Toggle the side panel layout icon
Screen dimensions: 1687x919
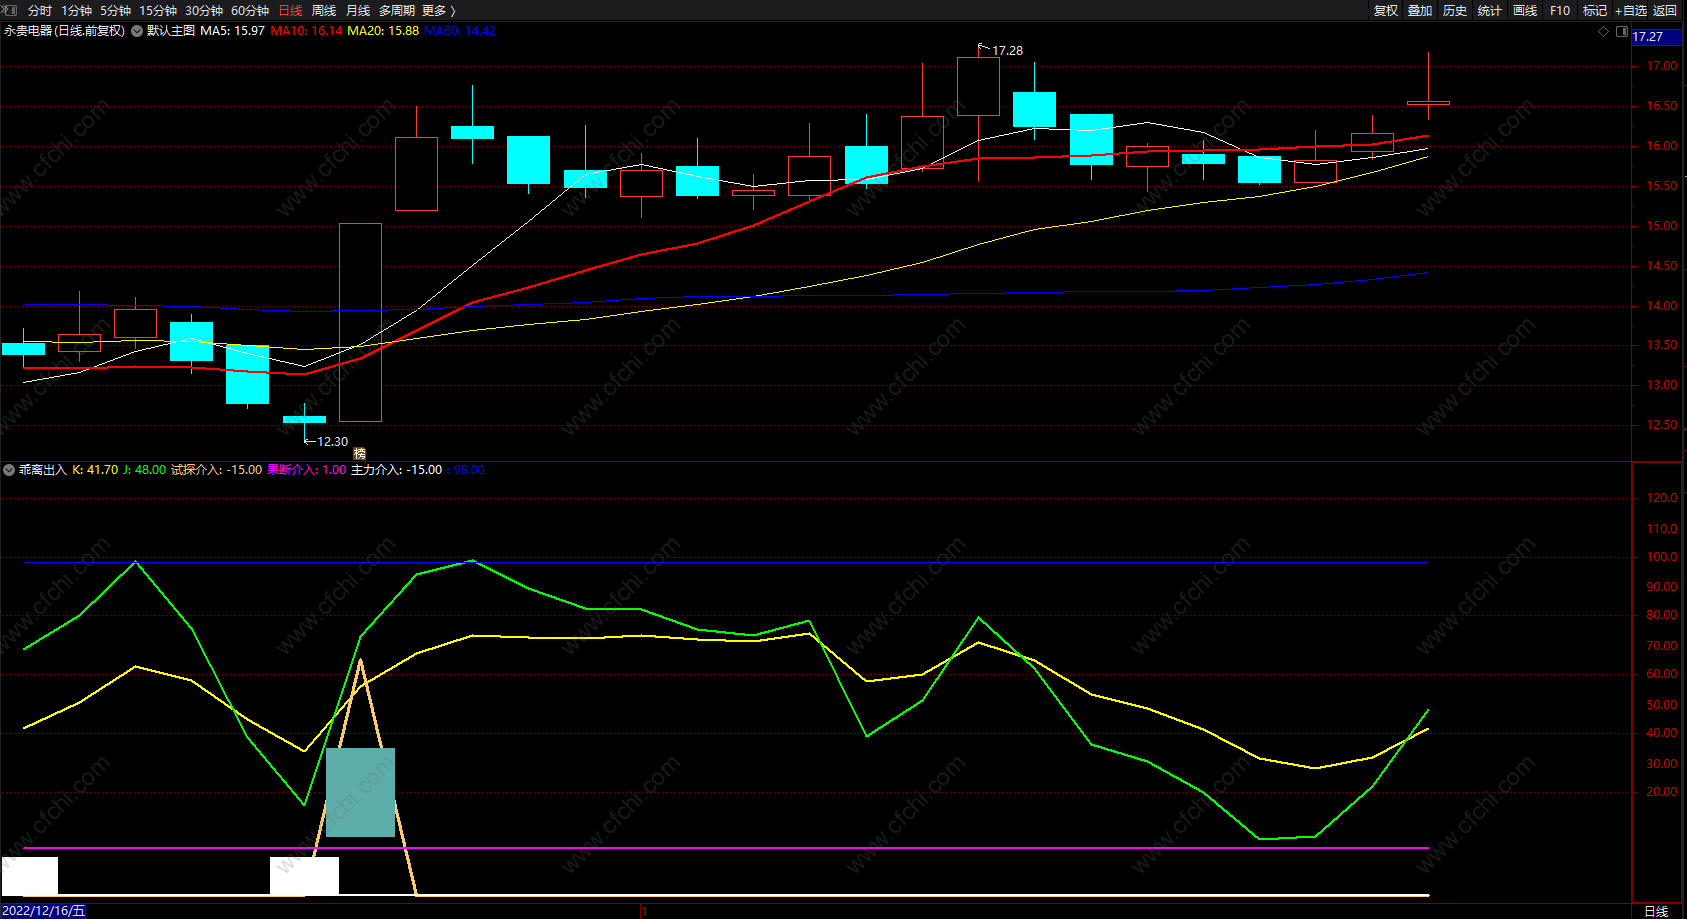tap(1621, 32)
